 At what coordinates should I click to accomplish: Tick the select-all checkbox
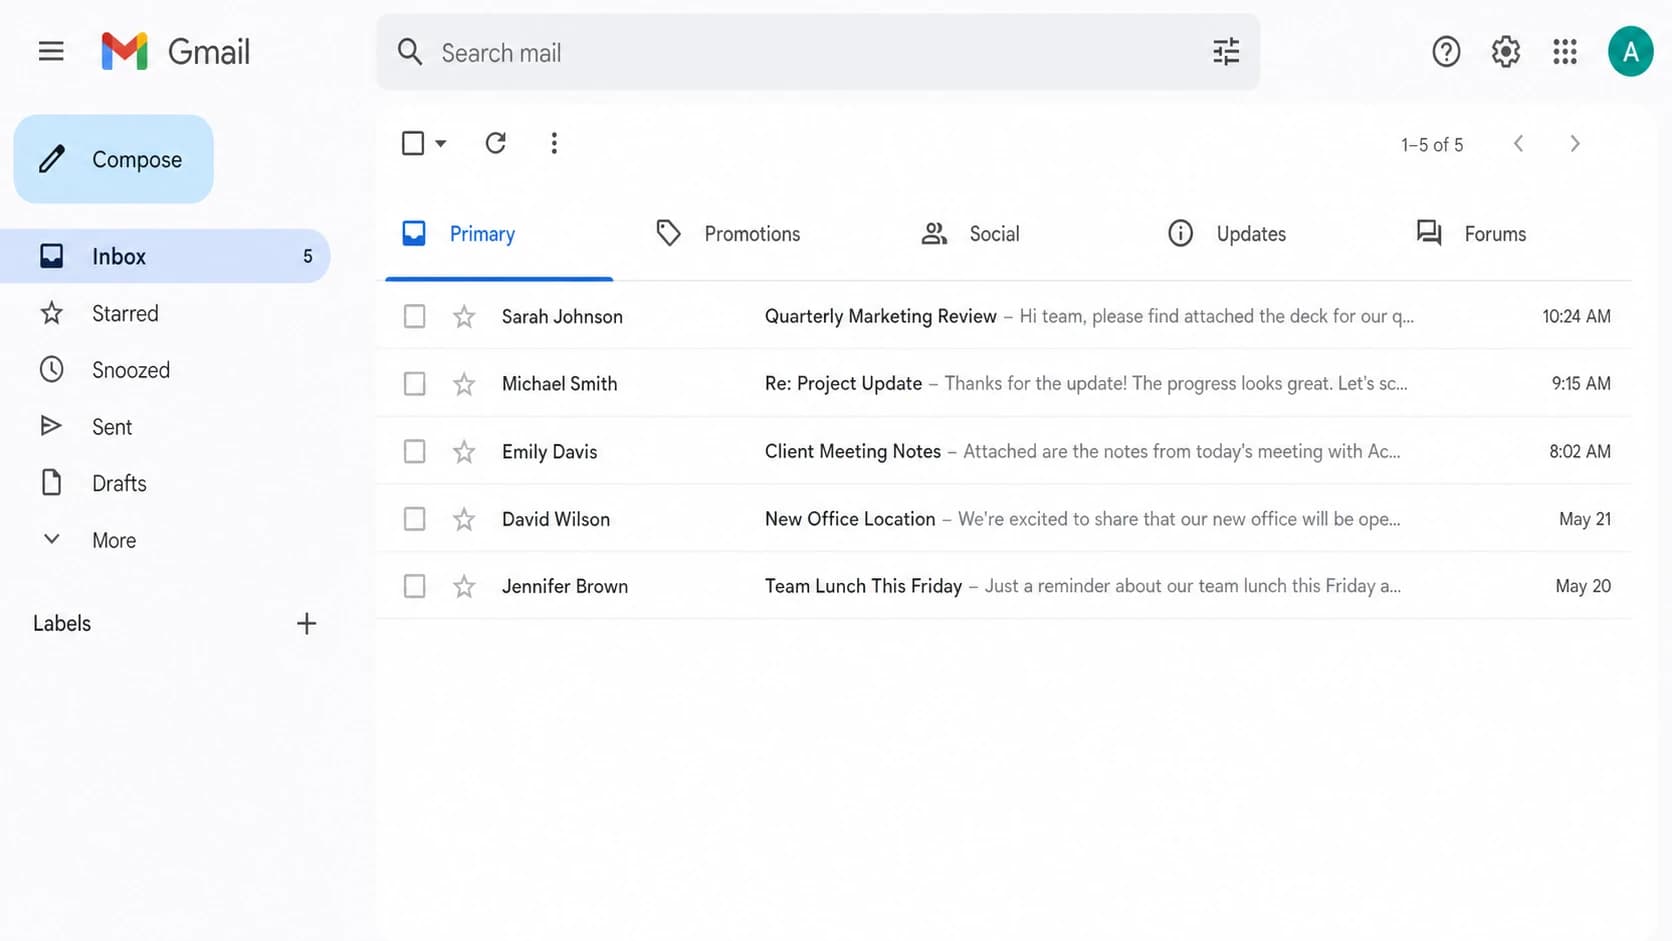point(413,143)
